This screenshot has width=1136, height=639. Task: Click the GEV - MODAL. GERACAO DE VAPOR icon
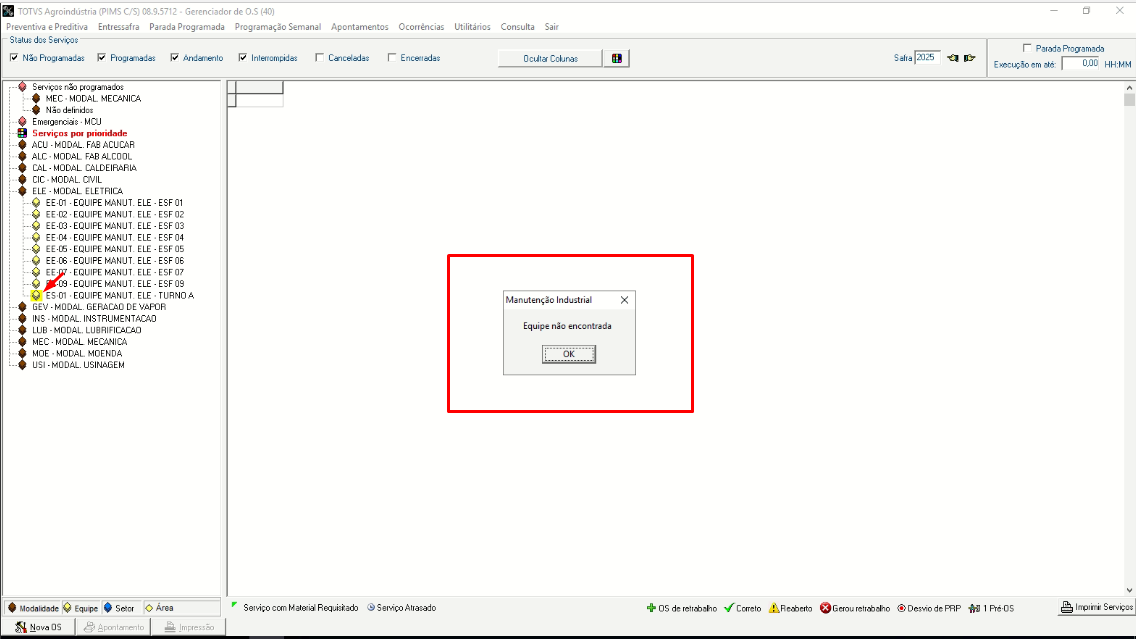(x=22, y=307)
